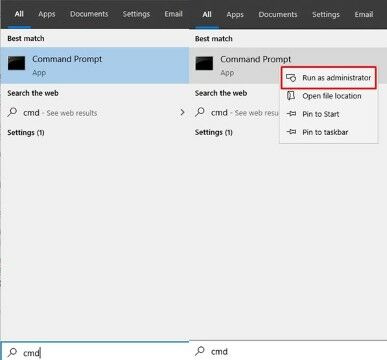Click Best match label in right panel
Image resolution: width=387 pixels, height=360 pixels.
(214, 39)
